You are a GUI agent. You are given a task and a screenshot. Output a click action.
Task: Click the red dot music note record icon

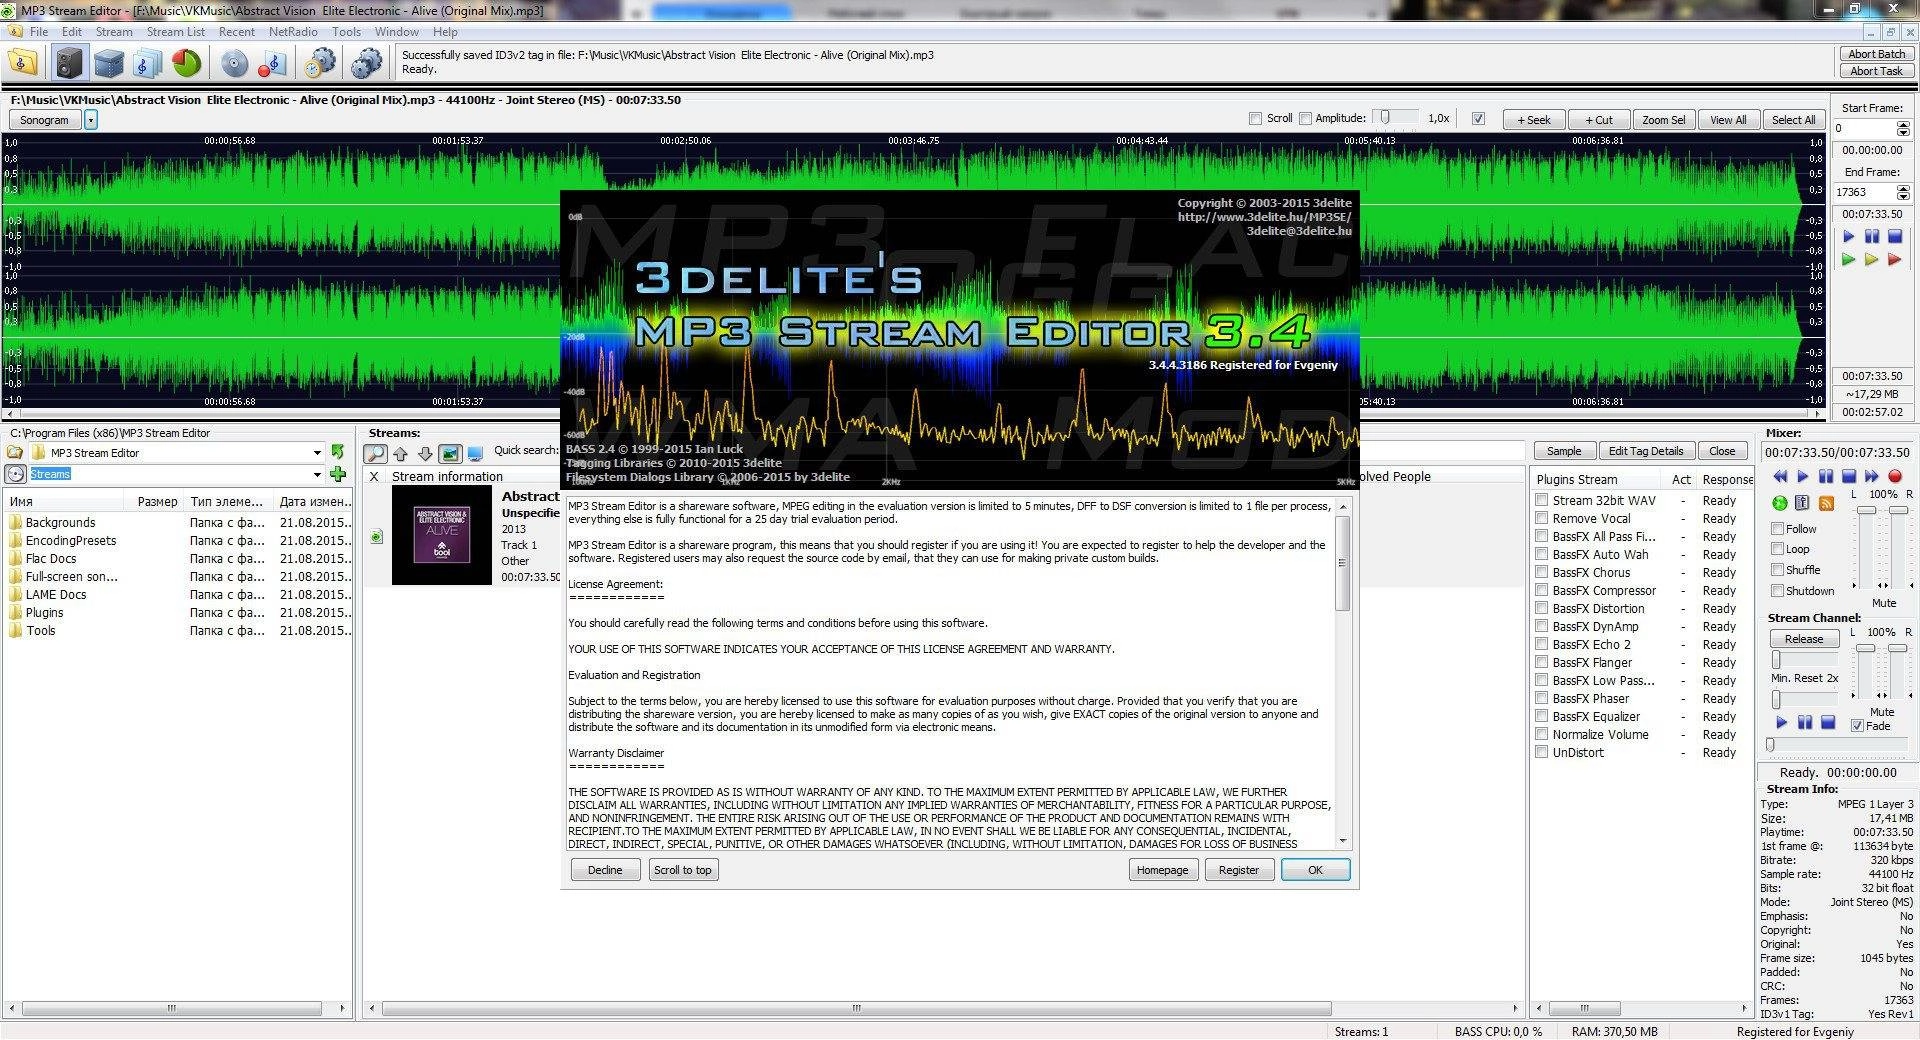[x=272, y=64]
